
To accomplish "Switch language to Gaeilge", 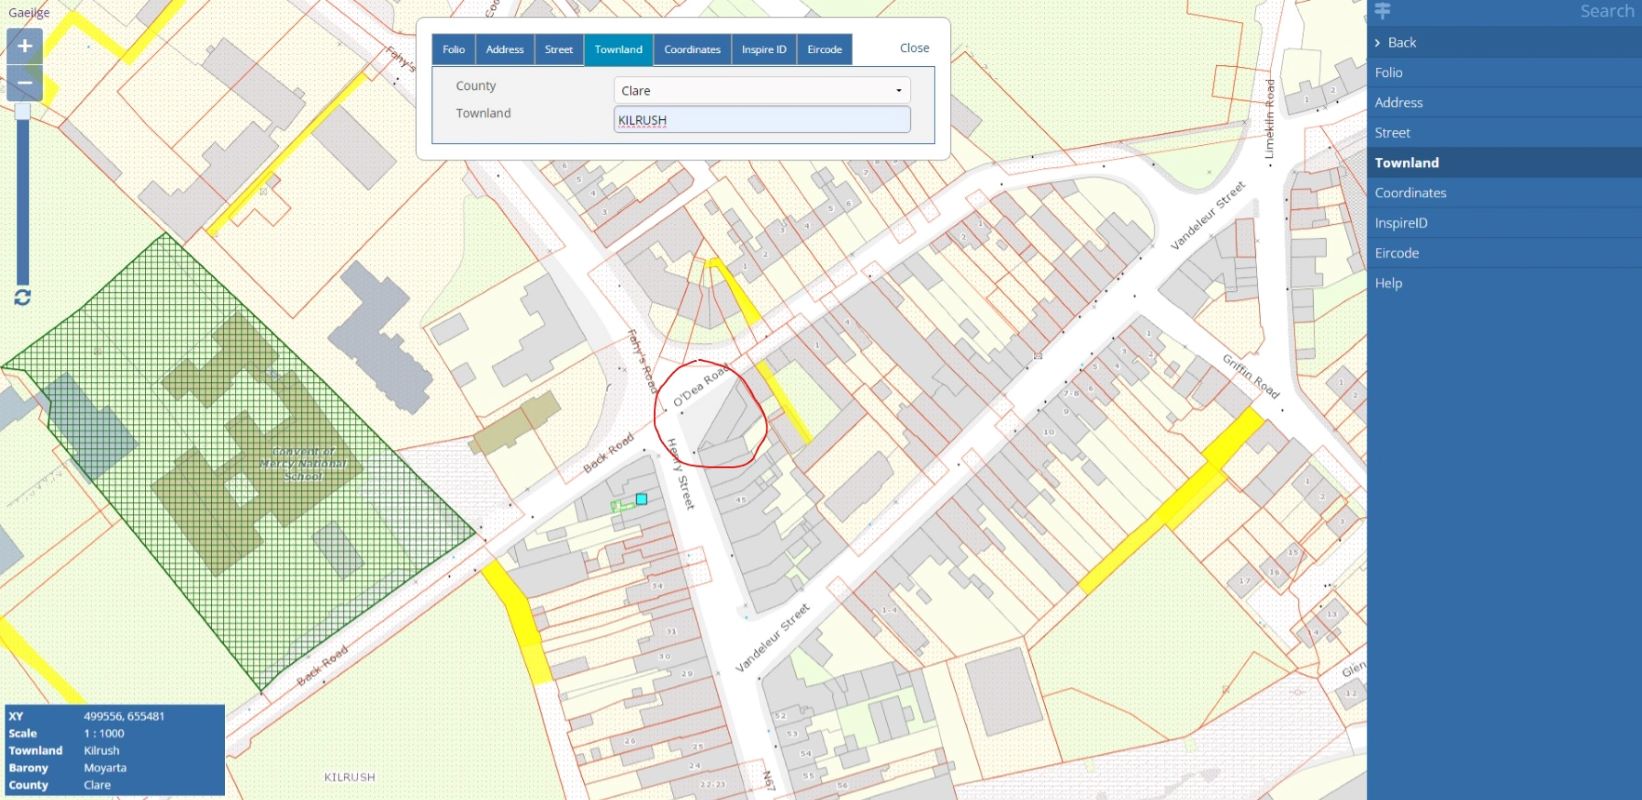I will [x=28, y=12].
